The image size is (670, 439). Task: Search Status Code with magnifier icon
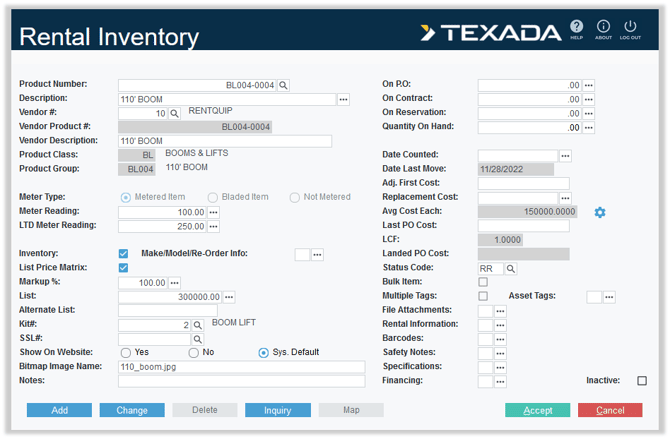pyautogui.click(x=511, y=269)
